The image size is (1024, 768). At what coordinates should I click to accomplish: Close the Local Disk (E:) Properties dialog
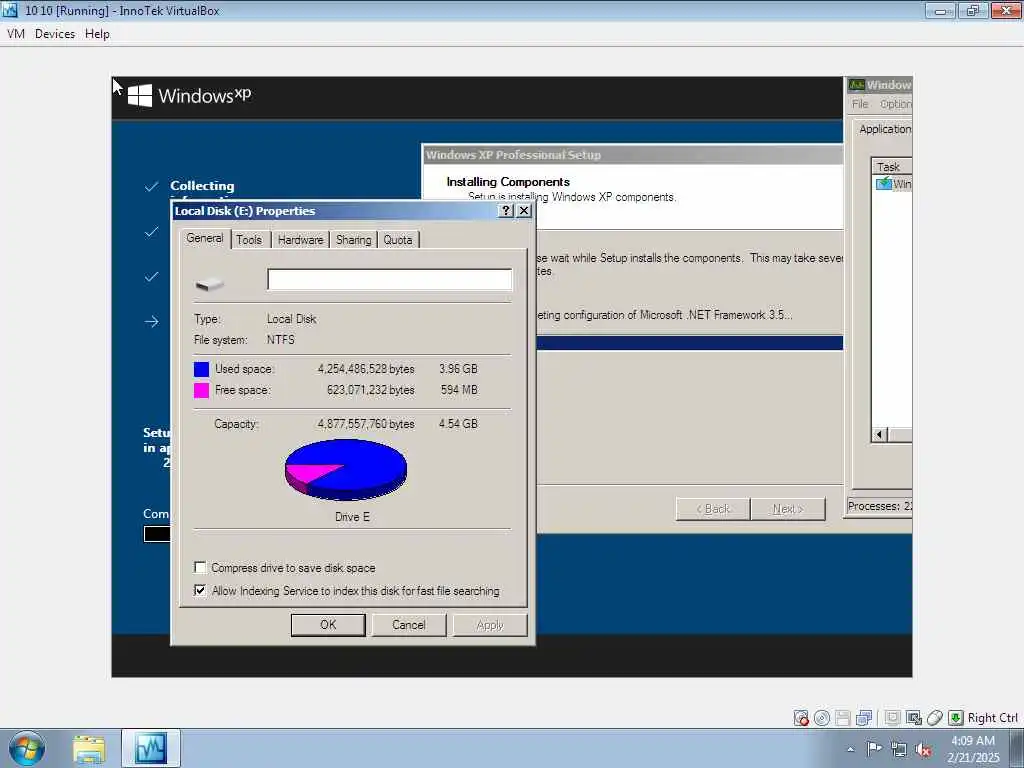point(524,210)
